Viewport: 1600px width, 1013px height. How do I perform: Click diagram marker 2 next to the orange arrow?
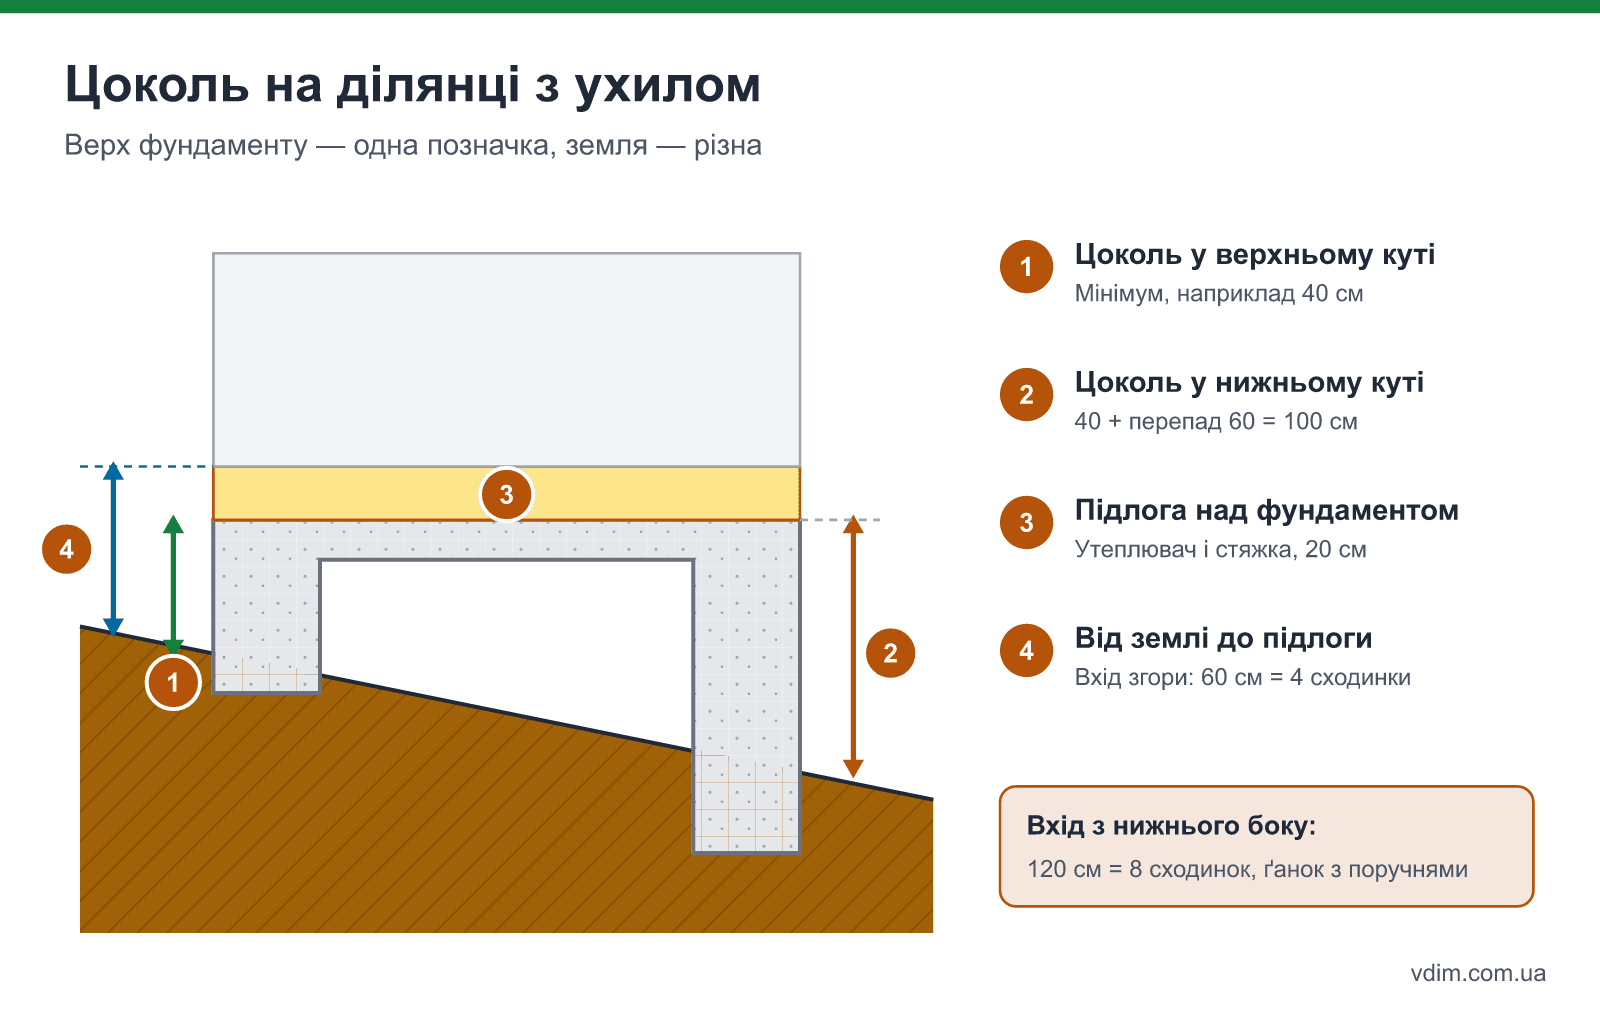click(x=890, y=653)
